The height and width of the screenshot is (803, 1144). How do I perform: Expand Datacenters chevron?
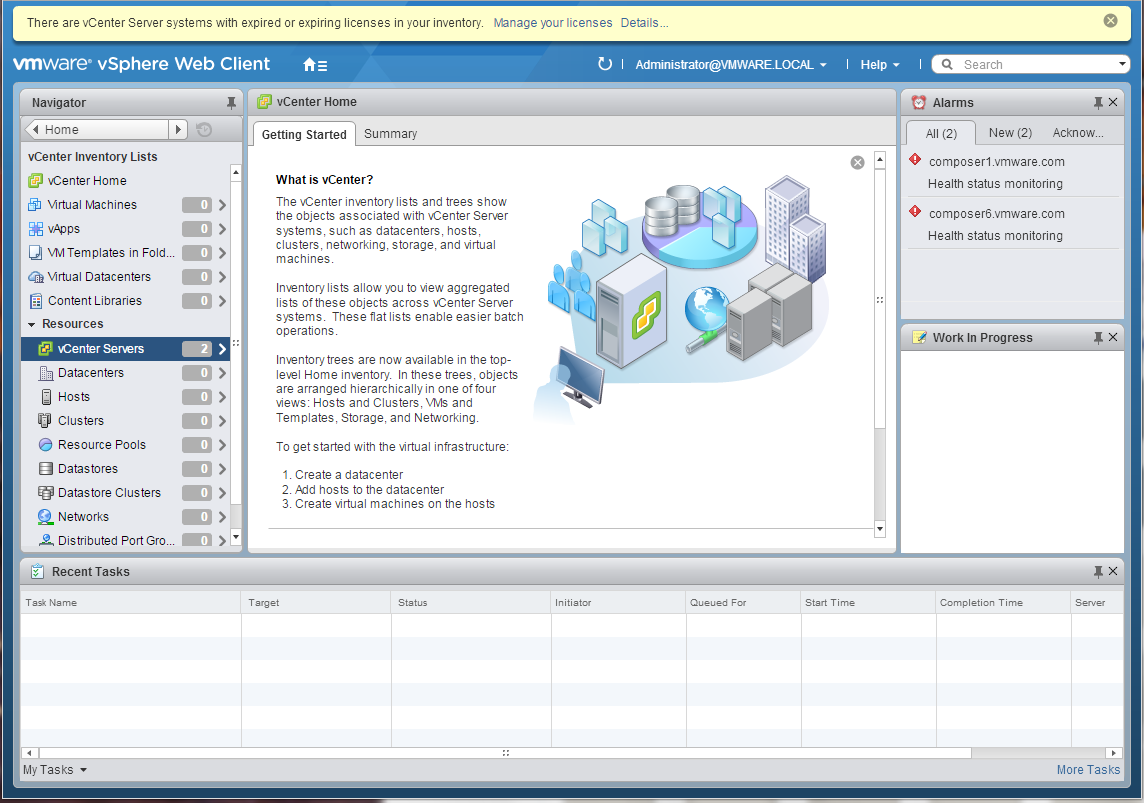[x=223, y=373]
